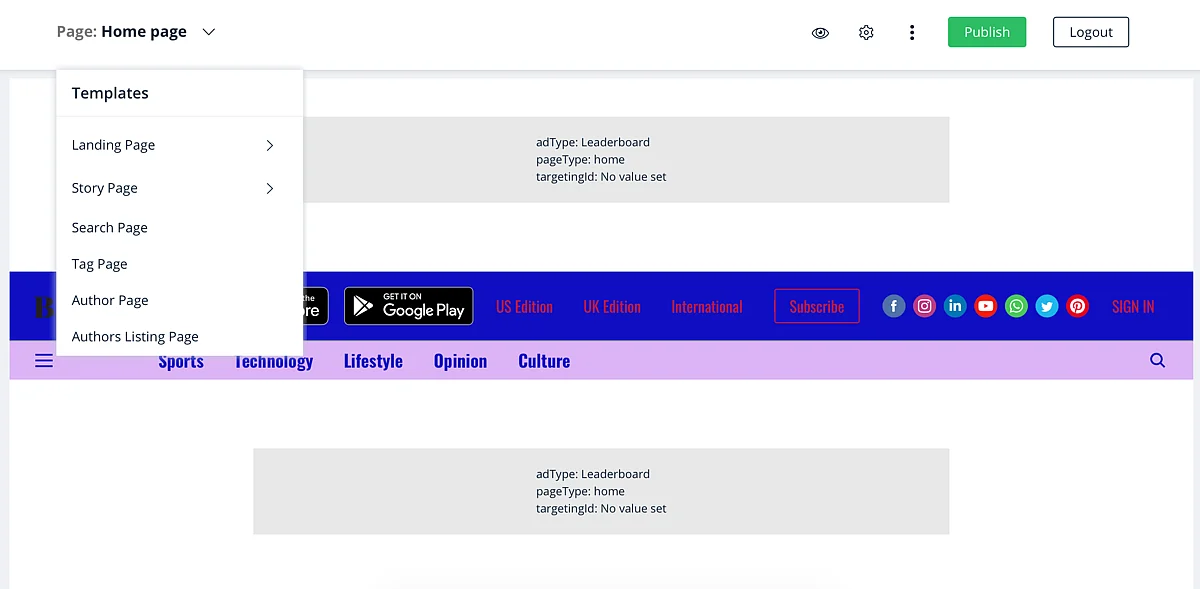Select Story Page template
Image resolution: width=1200 pixels, height=589 pixels.
click(105, 188)
